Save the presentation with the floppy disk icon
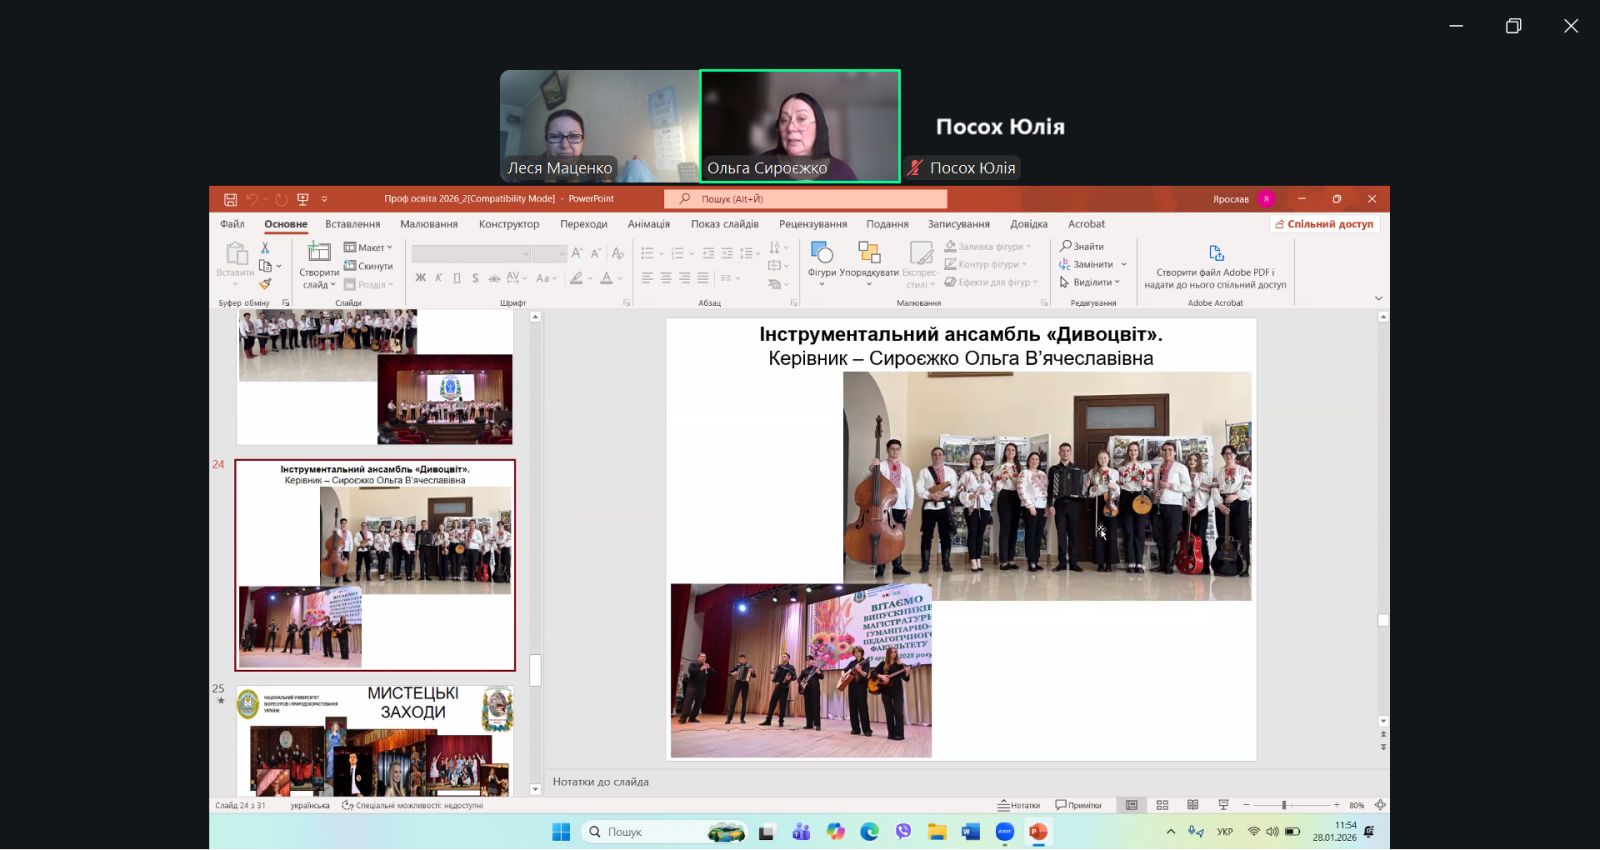Viewport: 1600px width, 850px height. 230,199
